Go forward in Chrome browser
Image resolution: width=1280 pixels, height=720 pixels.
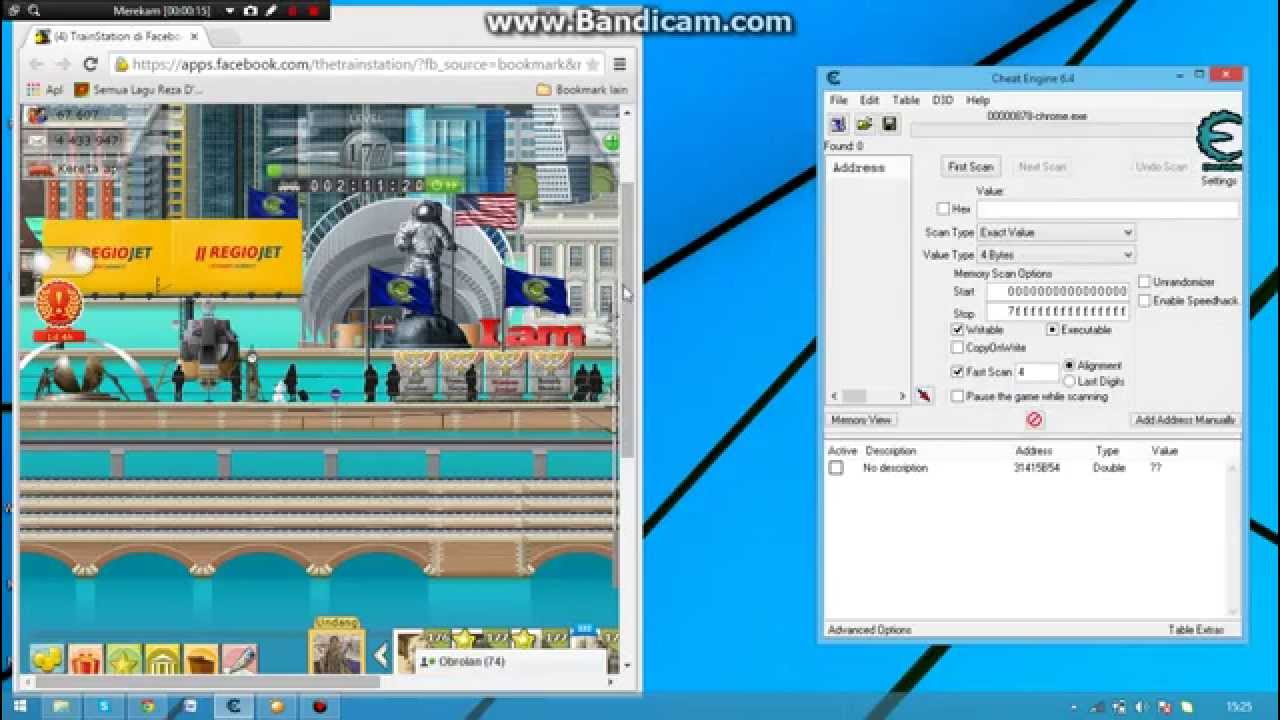[62, 64]
